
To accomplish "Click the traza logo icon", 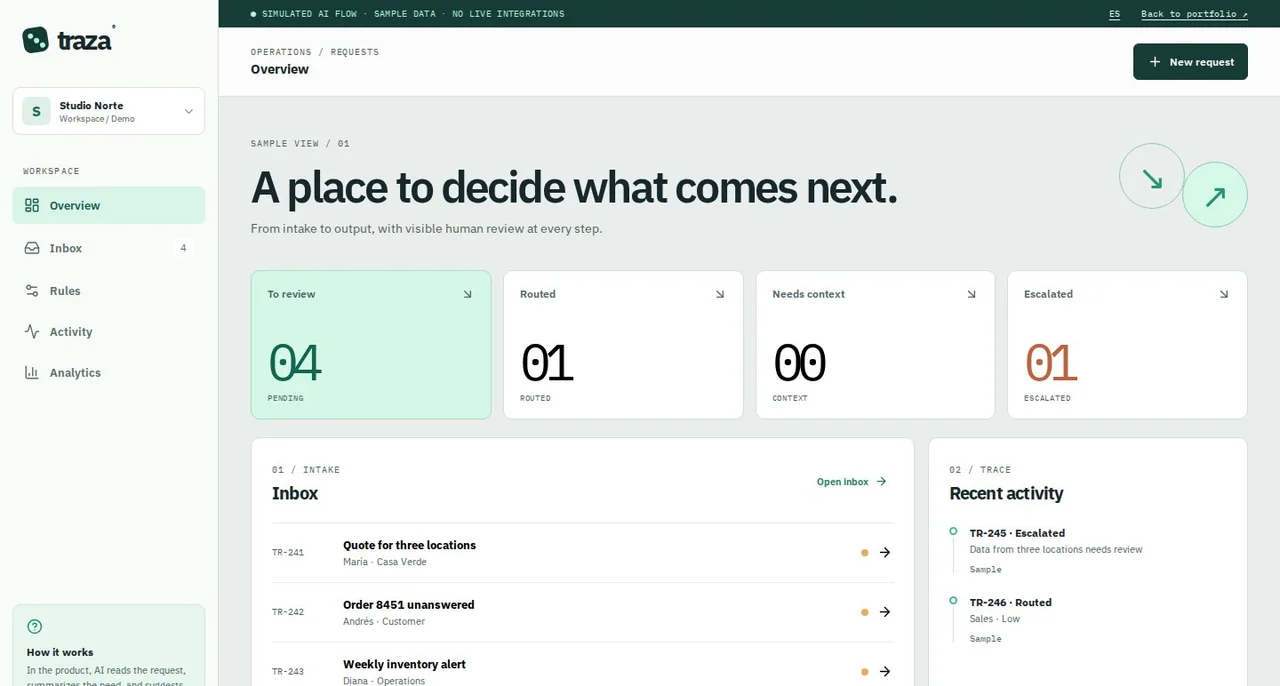I will 35,40.
